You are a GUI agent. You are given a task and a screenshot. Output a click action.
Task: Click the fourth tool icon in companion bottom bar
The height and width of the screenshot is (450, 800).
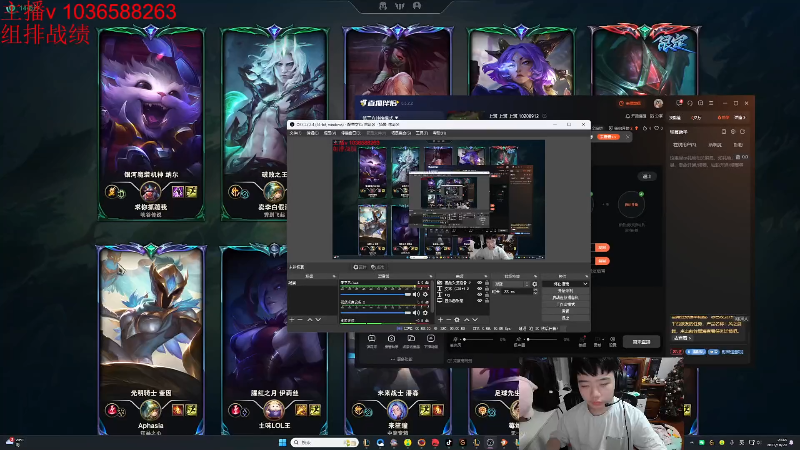pos(431,338)
